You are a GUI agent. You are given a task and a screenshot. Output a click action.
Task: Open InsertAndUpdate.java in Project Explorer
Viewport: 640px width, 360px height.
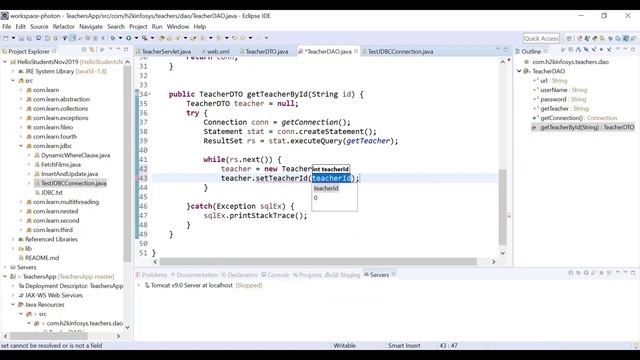pyautogui.click(x=69, y=174)
